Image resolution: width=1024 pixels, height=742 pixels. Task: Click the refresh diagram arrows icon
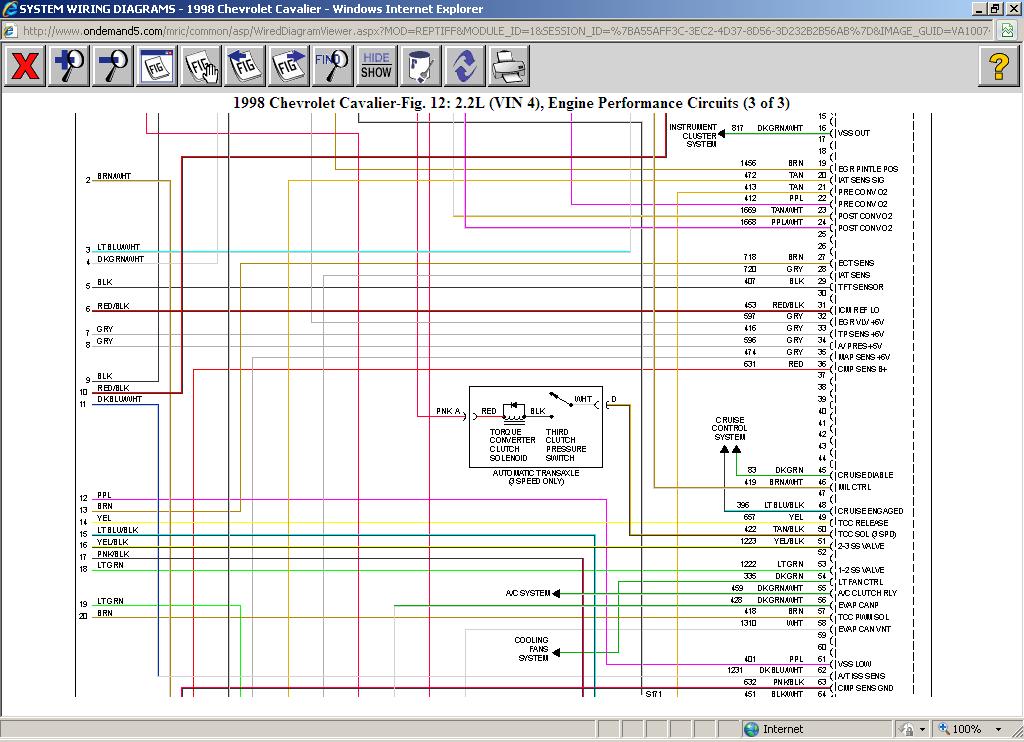coord(464,67)
